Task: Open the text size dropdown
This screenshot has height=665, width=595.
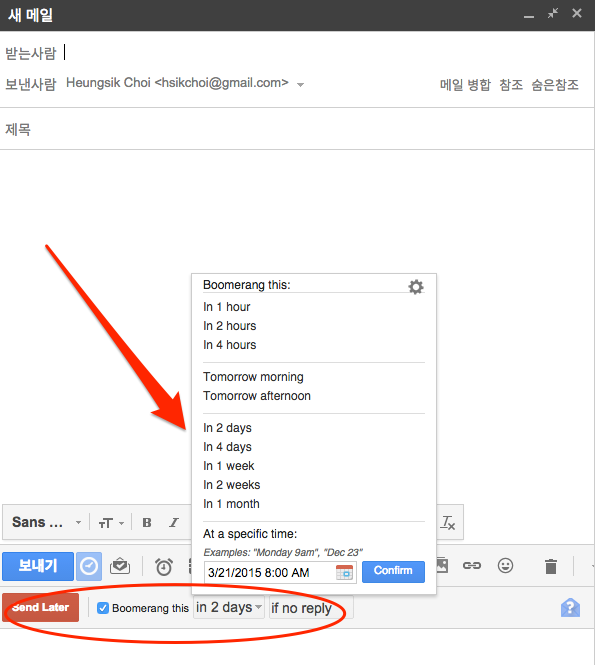Action: click(x=111, y=523)
